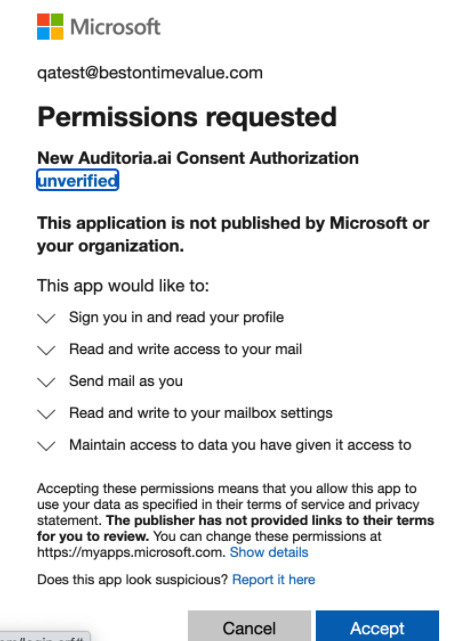Expand chevron beside mailbox settings permission

(46, 414)
